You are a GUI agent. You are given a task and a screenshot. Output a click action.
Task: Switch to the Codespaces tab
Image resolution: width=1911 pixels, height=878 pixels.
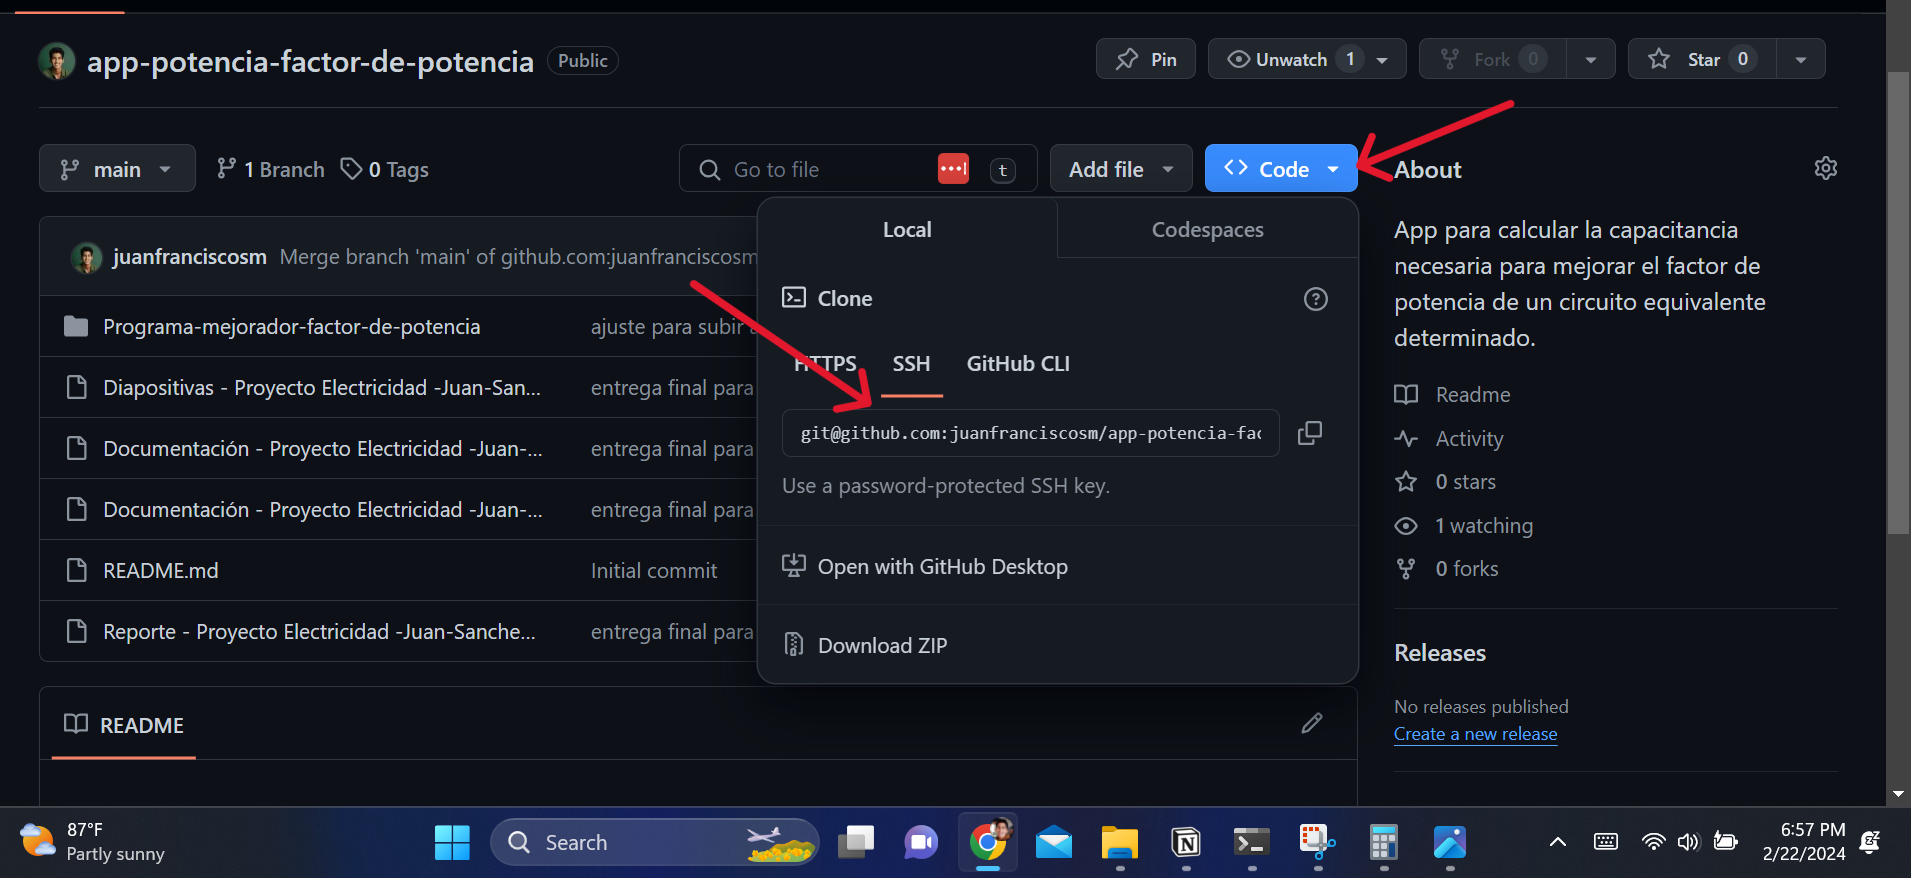pyautogui.click(x=1207, y=230)
